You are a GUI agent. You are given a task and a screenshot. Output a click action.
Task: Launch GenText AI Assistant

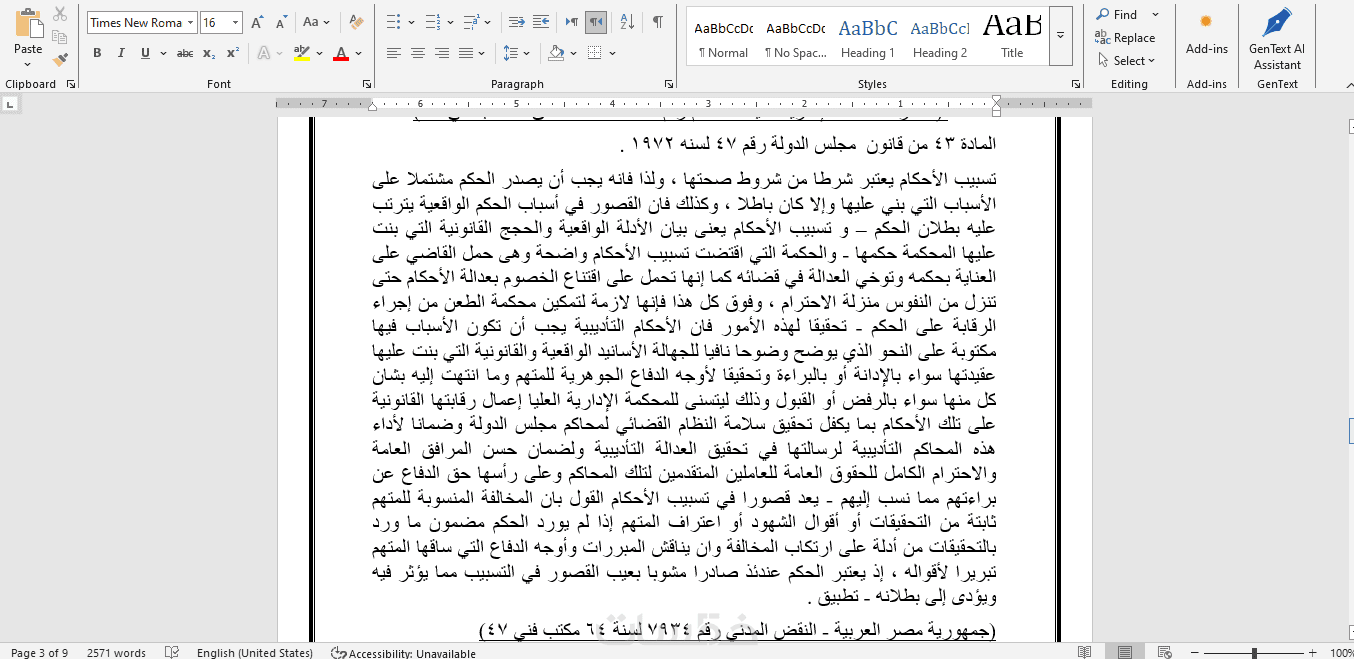click(1277, 39)
